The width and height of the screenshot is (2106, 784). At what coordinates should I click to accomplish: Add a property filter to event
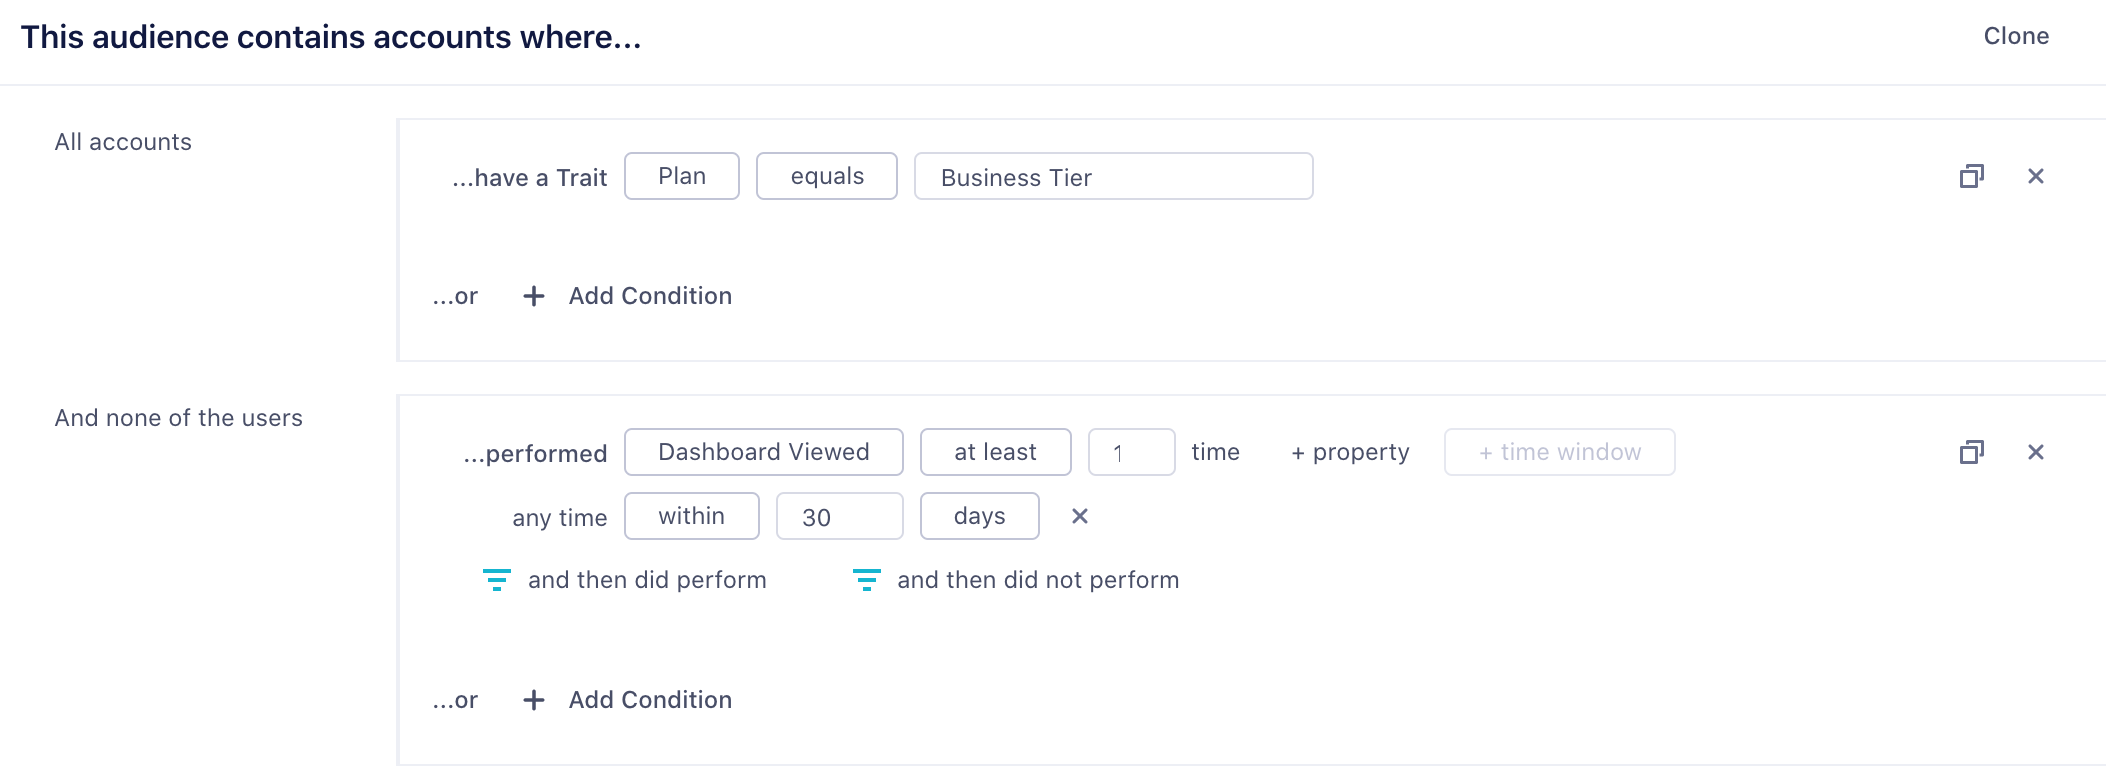(1350, 453)
